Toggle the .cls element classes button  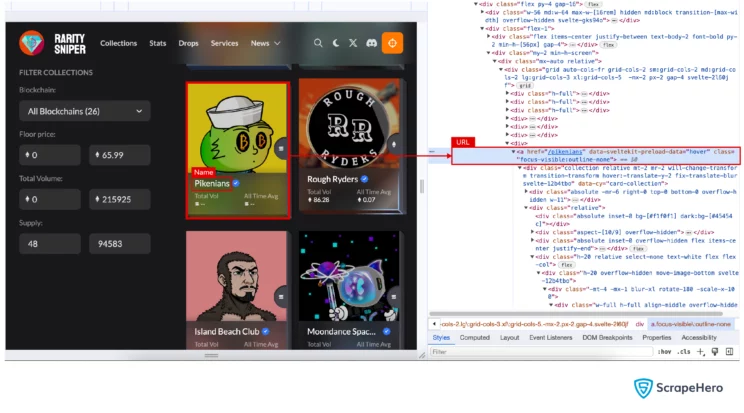(684, 352)
